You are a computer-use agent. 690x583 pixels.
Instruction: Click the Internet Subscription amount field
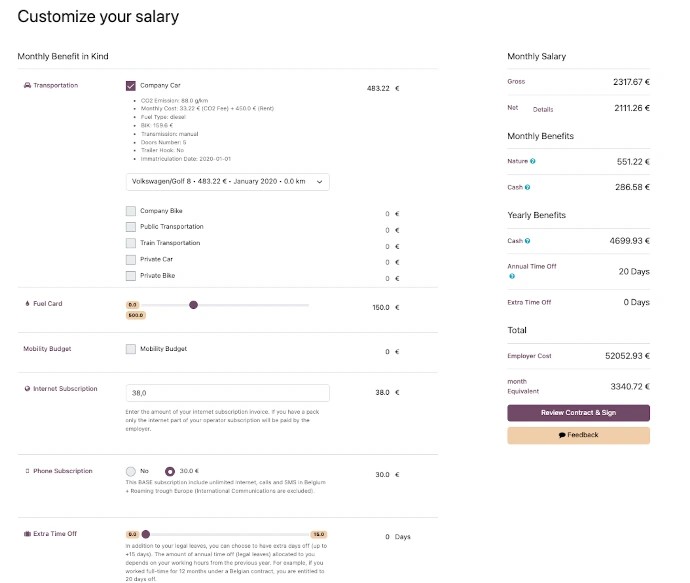point(227,394)
